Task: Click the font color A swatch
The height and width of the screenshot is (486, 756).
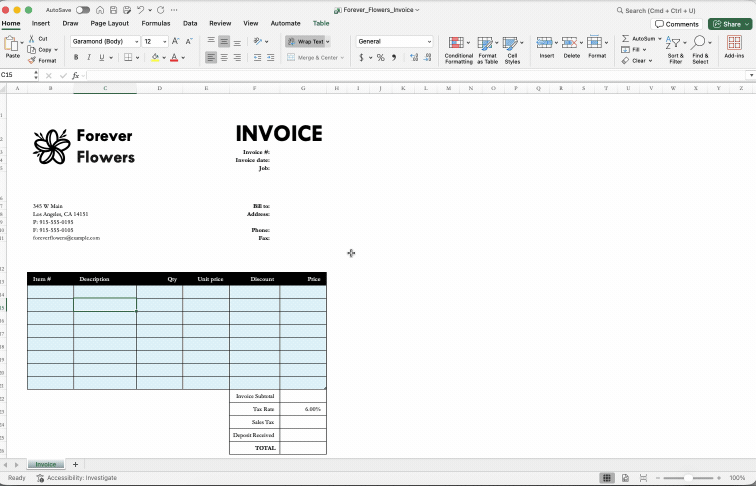Action: [x=174, y=58]
